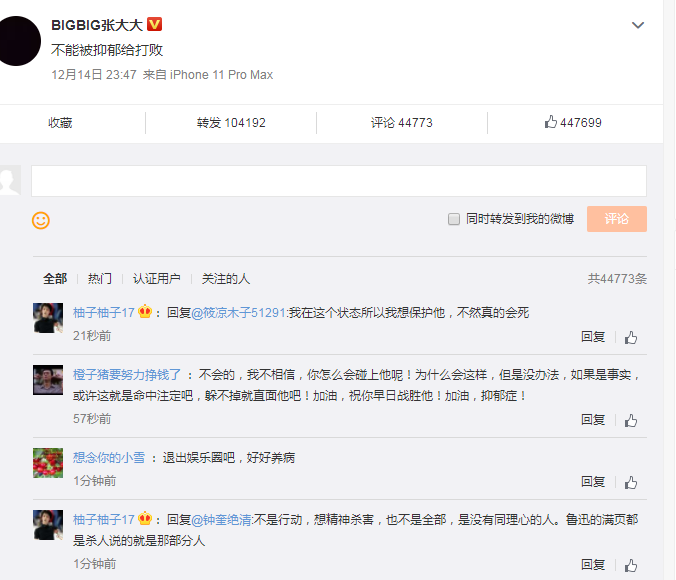This screenshot has height=580, width=676.
Task: Open 想念你的小雪 username link
Action: pyautogui.click(x=109, y=457)
